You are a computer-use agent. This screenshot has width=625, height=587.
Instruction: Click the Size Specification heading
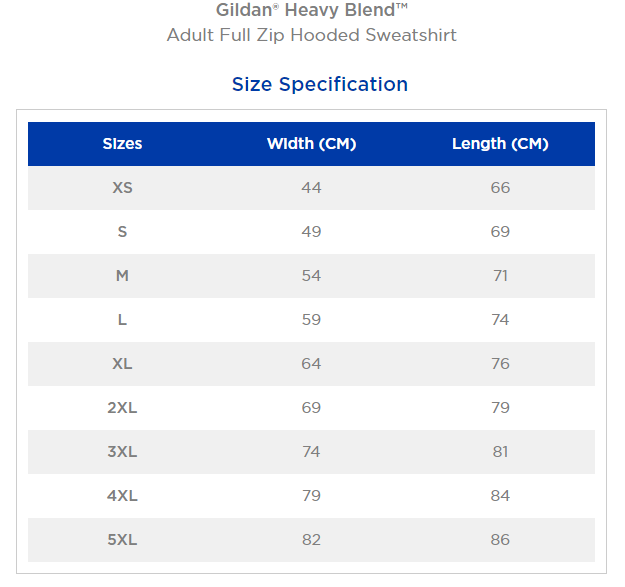pos(319,84)
